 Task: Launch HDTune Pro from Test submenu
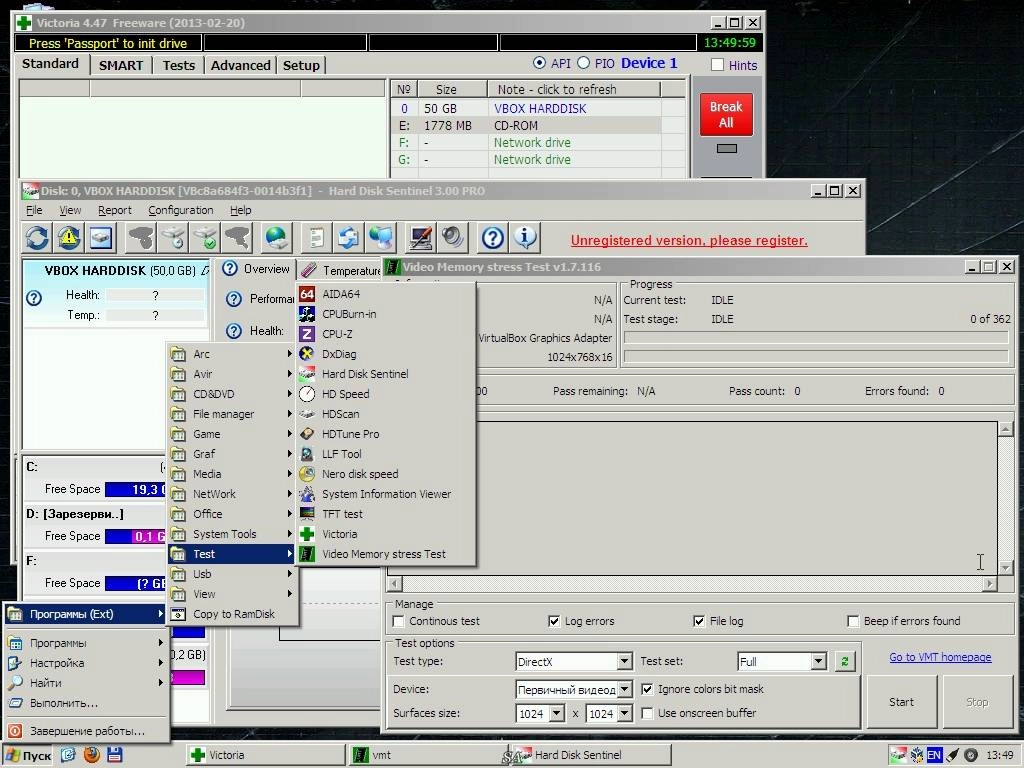click(385, 434)
